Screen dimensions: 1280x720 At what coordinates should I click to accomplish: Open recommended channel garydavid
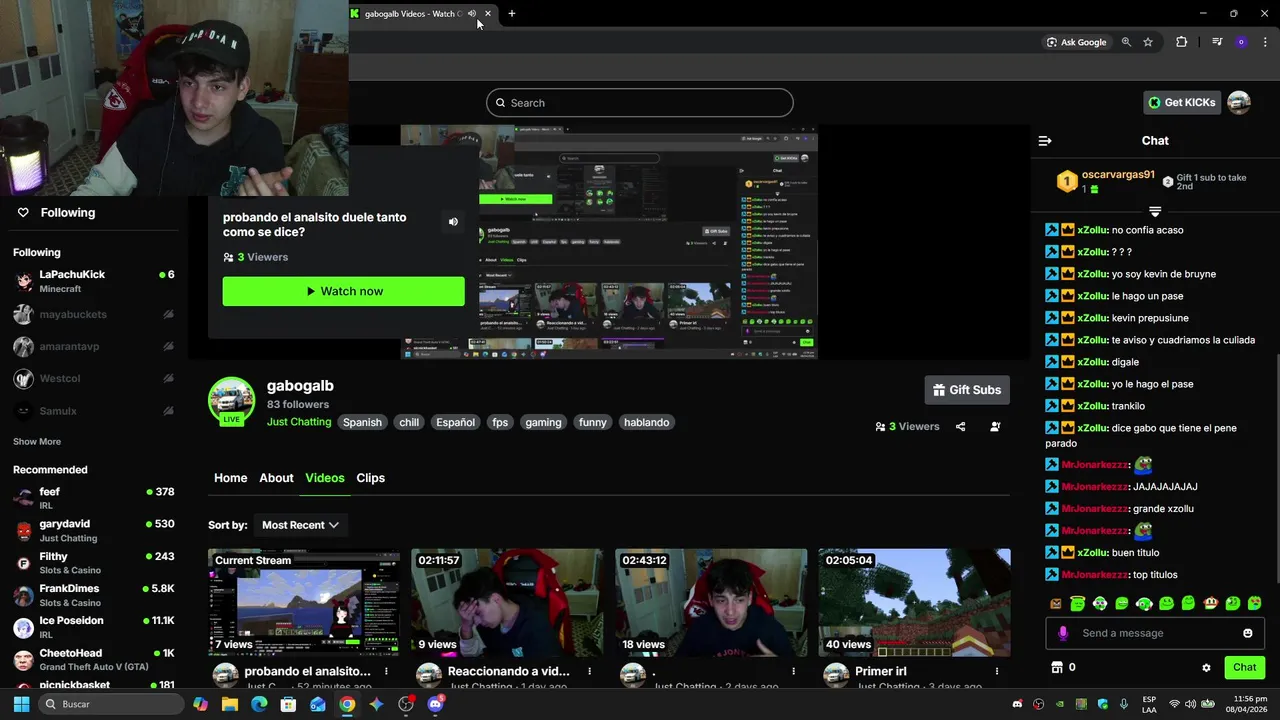coord(94,530)
